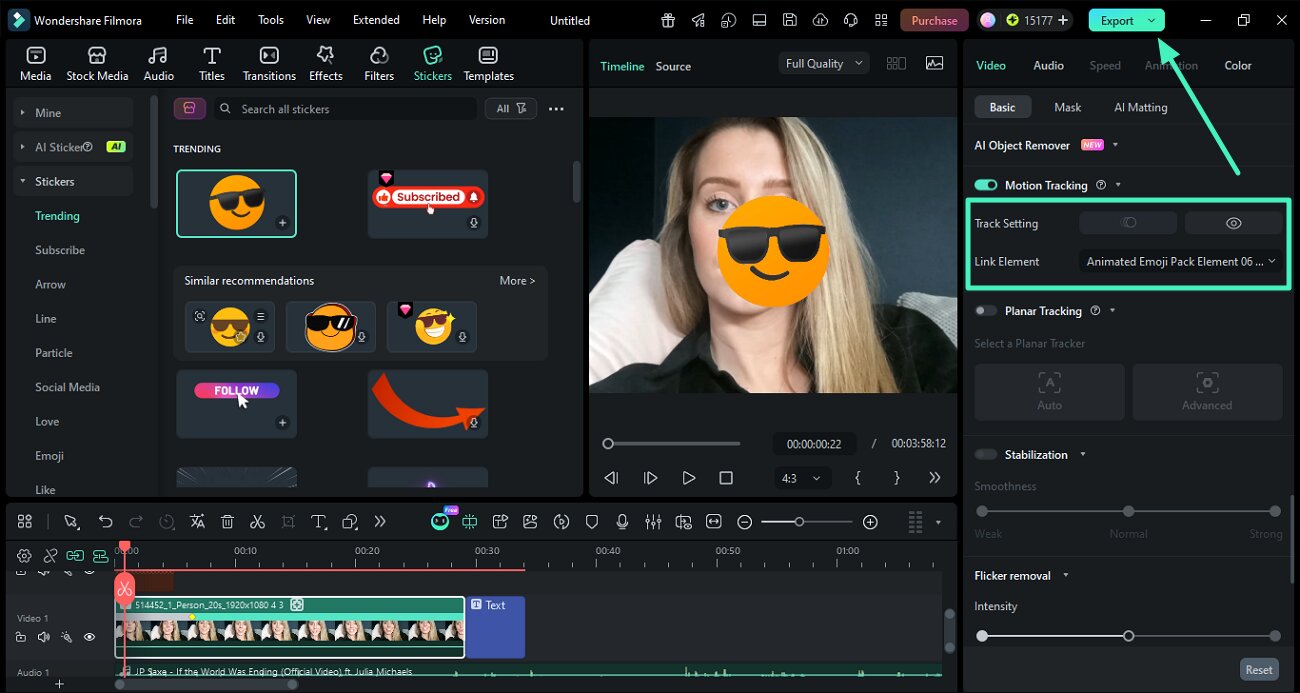Split clip with the scissors tool

click(x=257, y=521)
